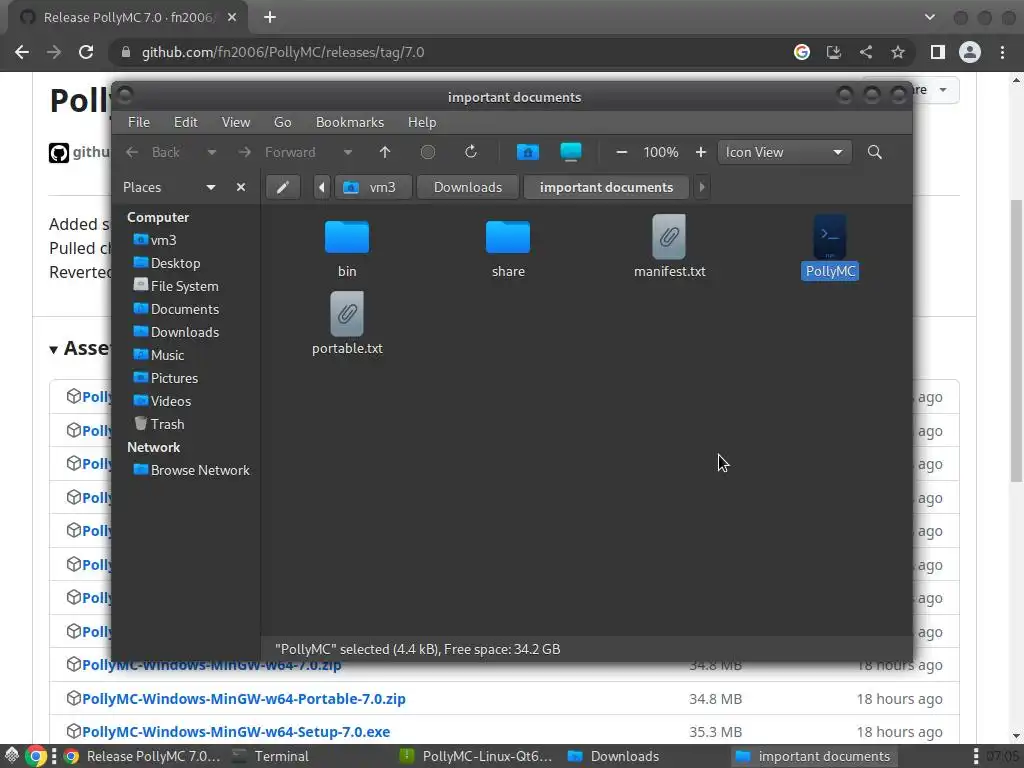Open file manager search
The height and width of the screenshot is (768, 1024).
874,152
